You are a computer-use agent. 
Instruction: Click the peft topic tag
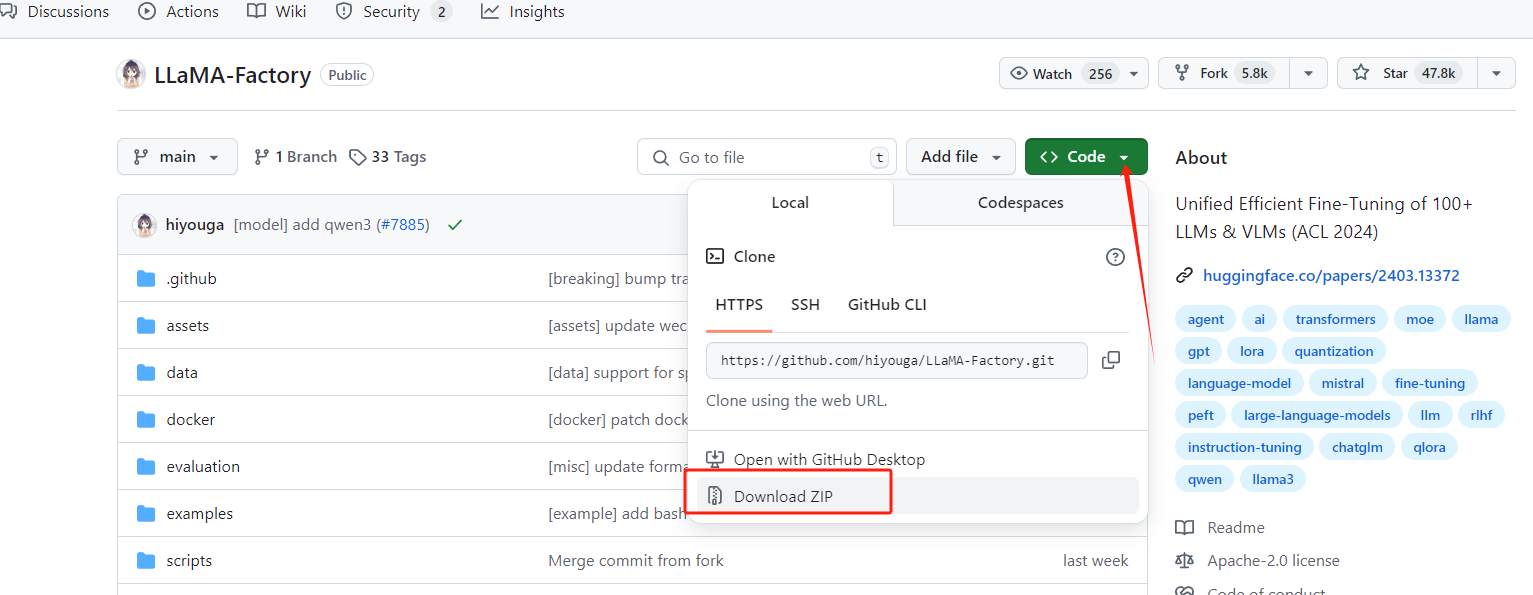tap(1201, 416)
